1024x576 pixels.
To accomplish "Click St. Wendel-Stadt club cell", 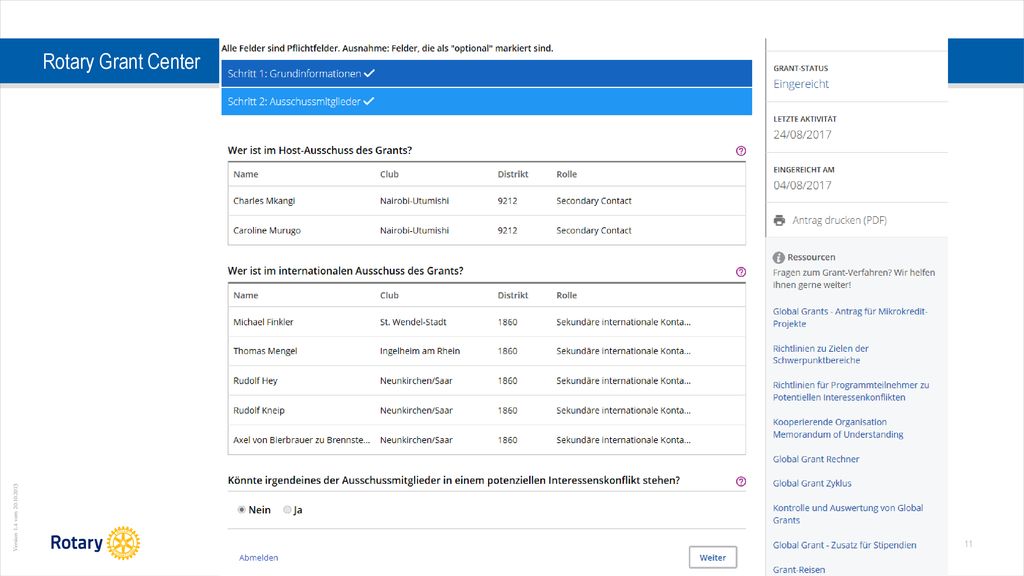I will coord(413,322).
